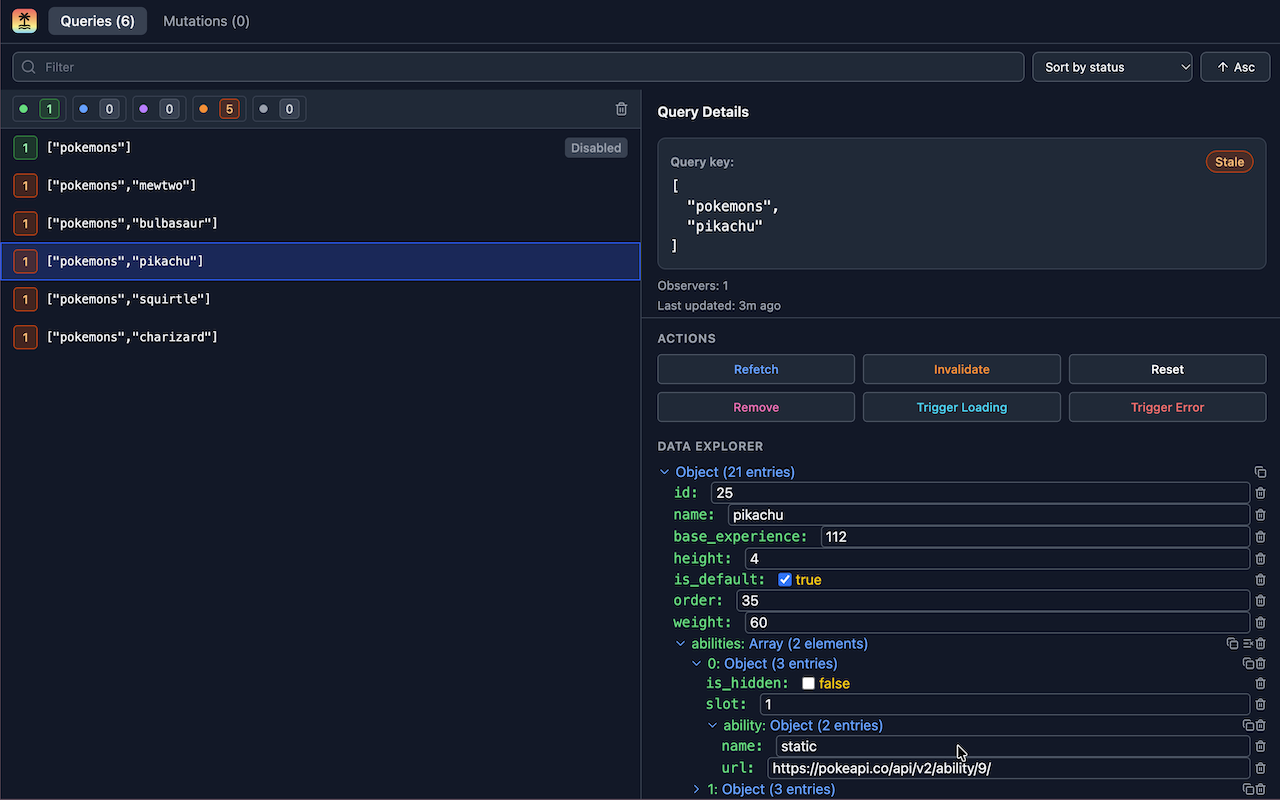Copy the ability: Object (2 entries)
The height and width of the screenshot is (800, 1280).
point(1248,726)
